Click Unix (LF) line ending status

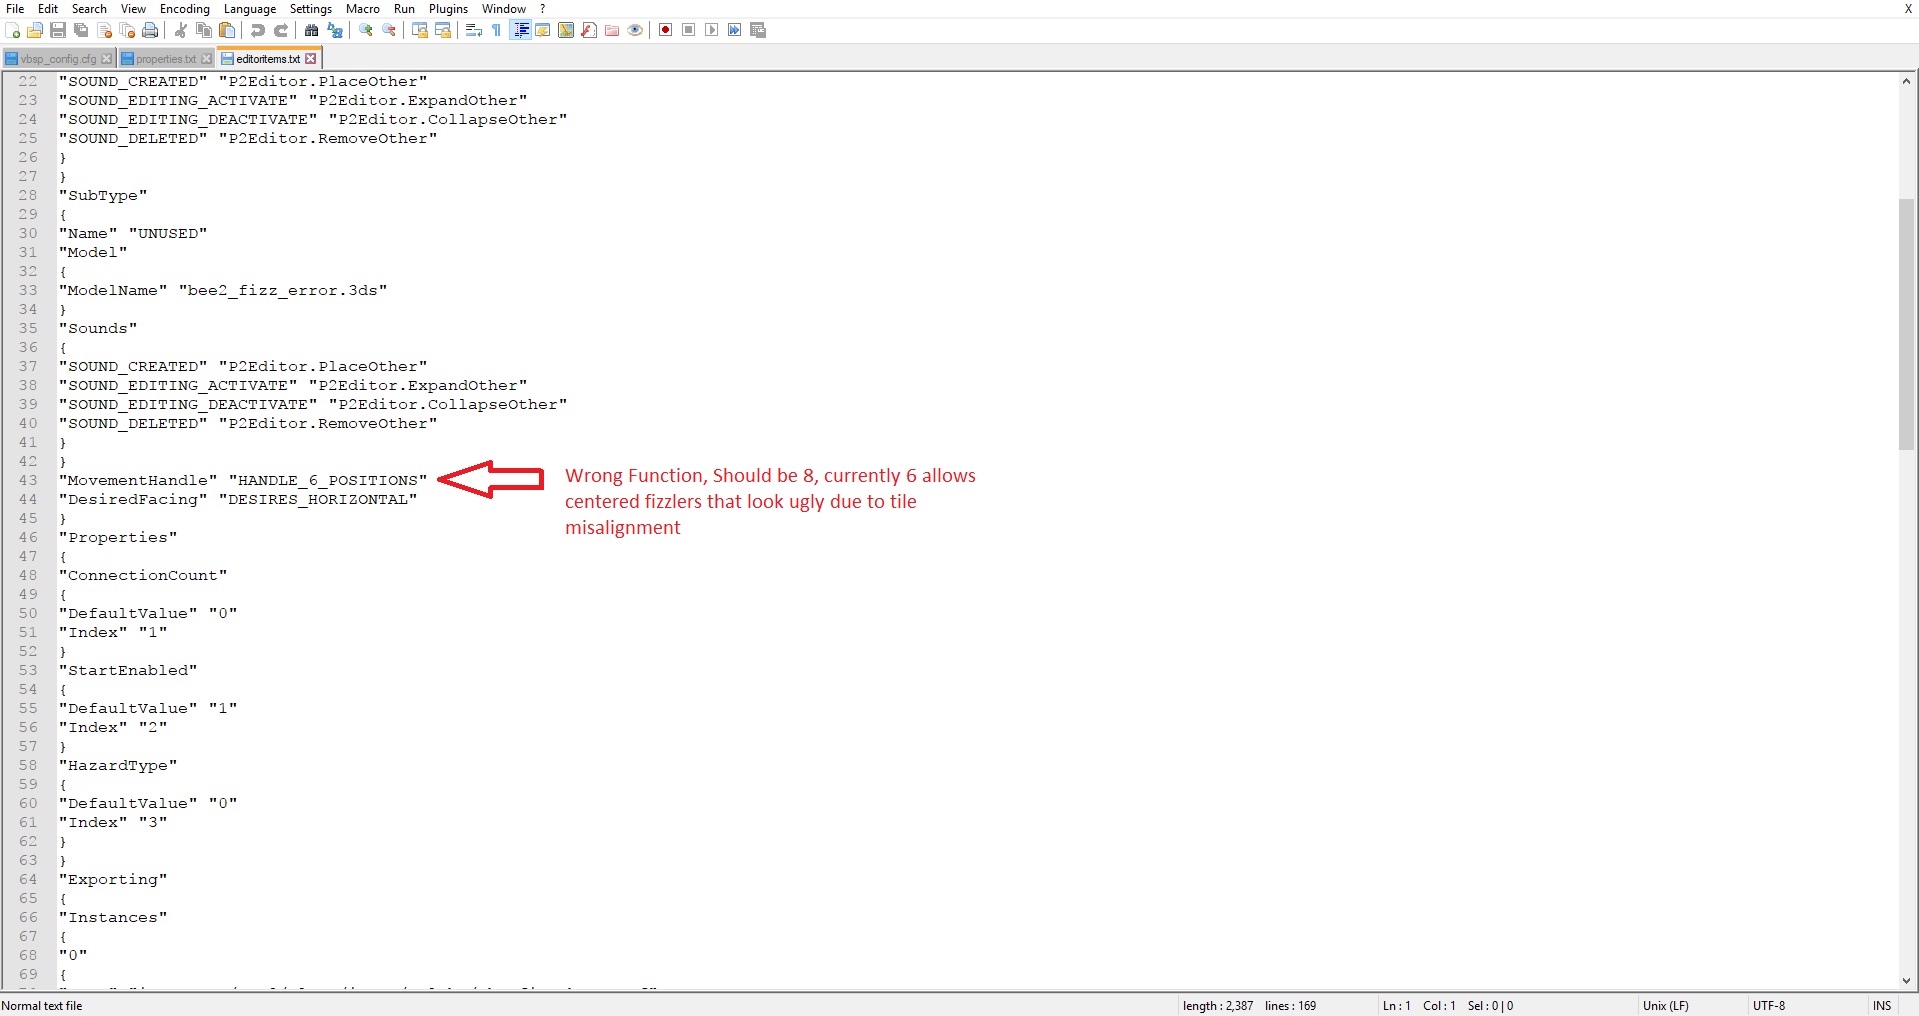(x=1665, y=1006)
